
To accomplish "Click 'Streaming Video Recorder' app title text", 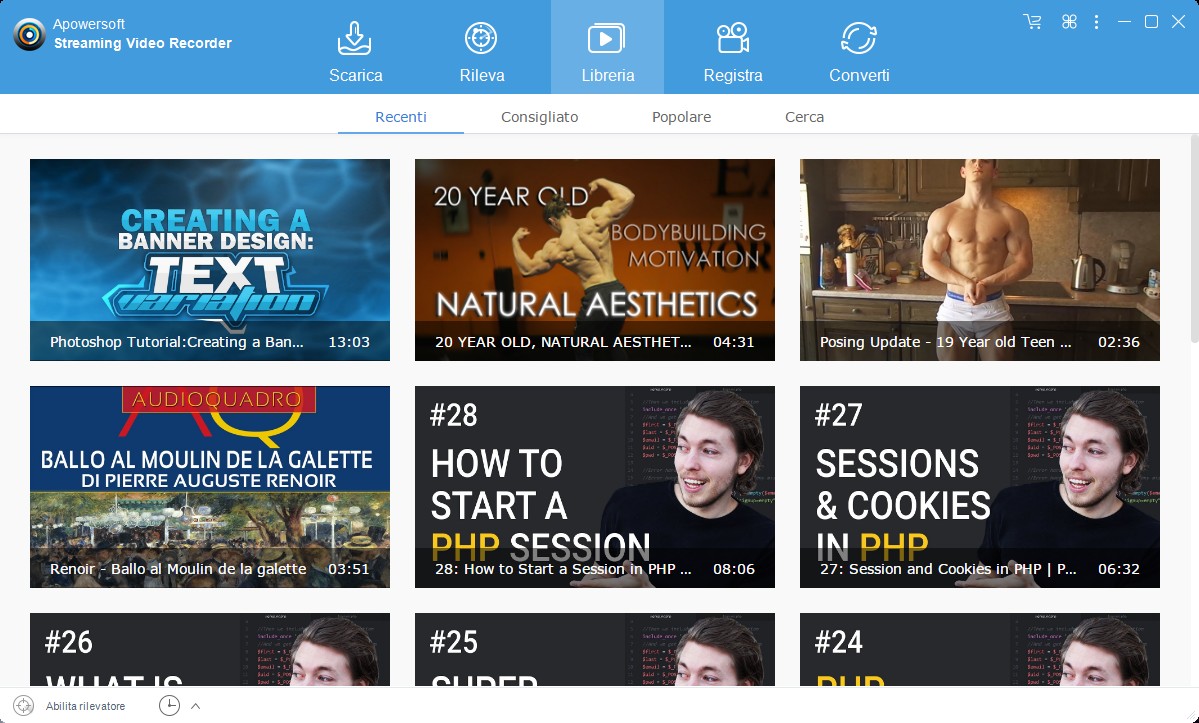I will (x=142, y=44).
